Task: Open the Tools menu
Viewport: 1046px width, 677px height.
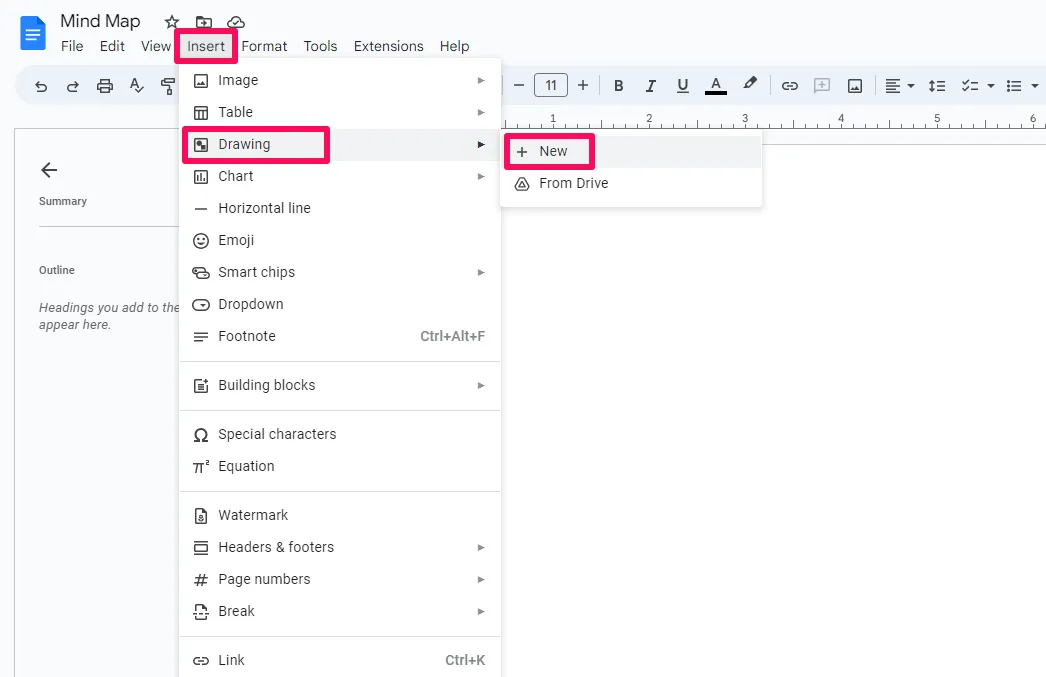Action: pyautogui.click(x=320, y=46)
